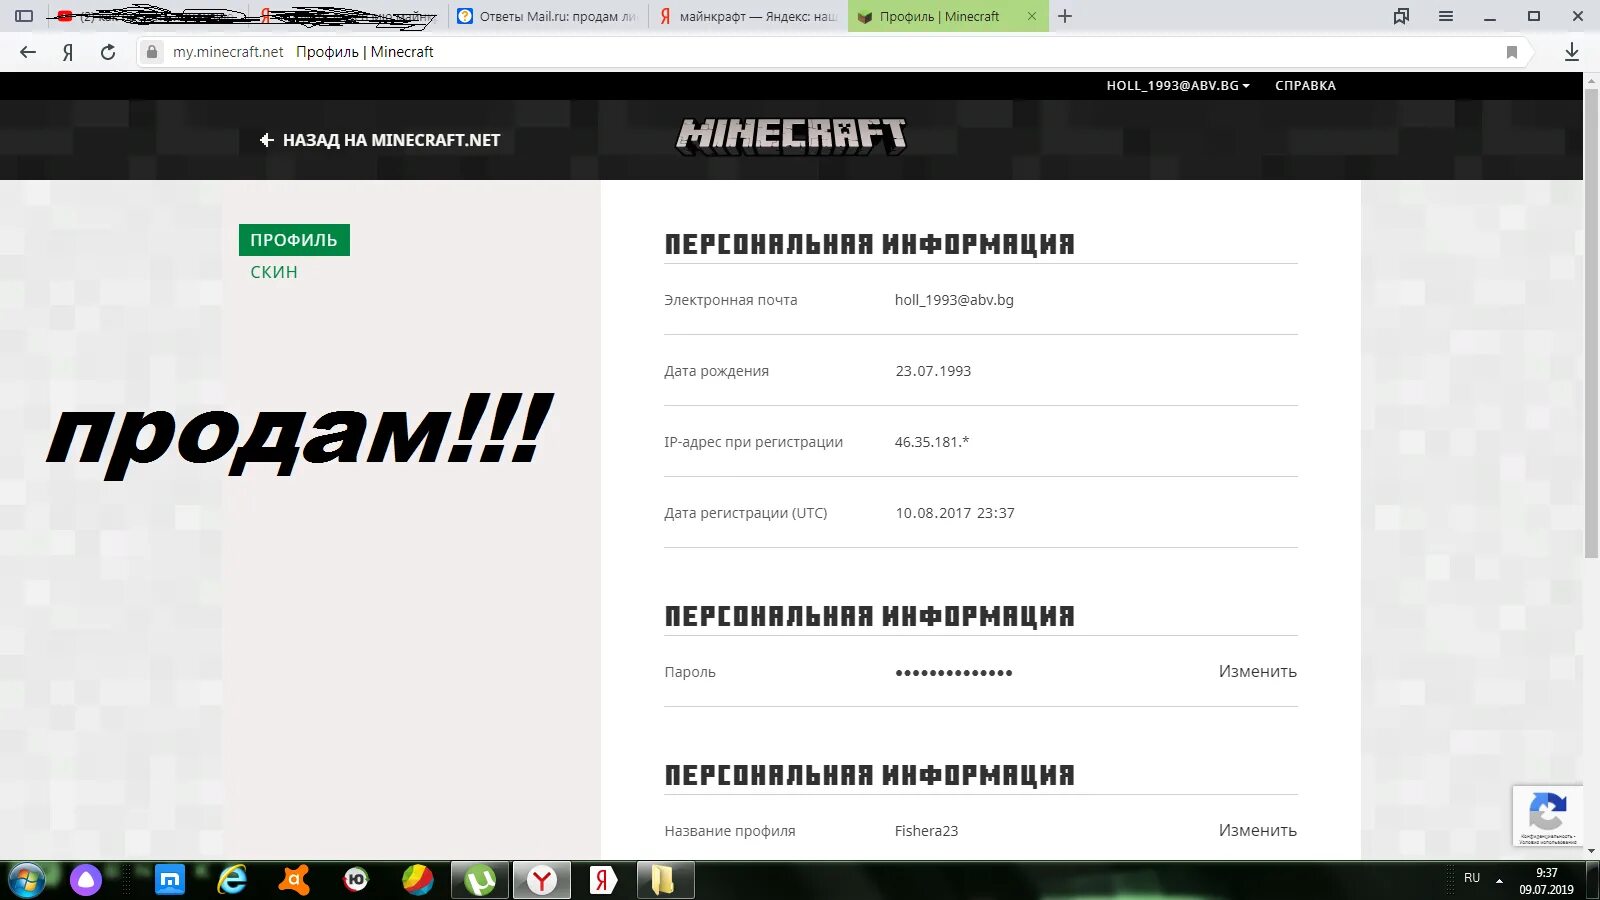Screen dimensions: 1600x900
Task: Switch to the Ответы Mail.ru tab
Action: (x=547, y=16)
